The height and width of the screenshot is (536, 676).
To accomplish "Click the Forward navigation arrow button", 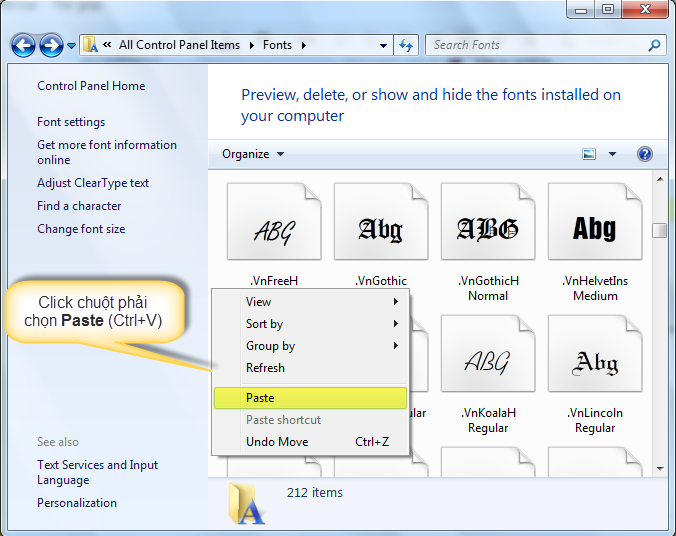I will 51,45.
